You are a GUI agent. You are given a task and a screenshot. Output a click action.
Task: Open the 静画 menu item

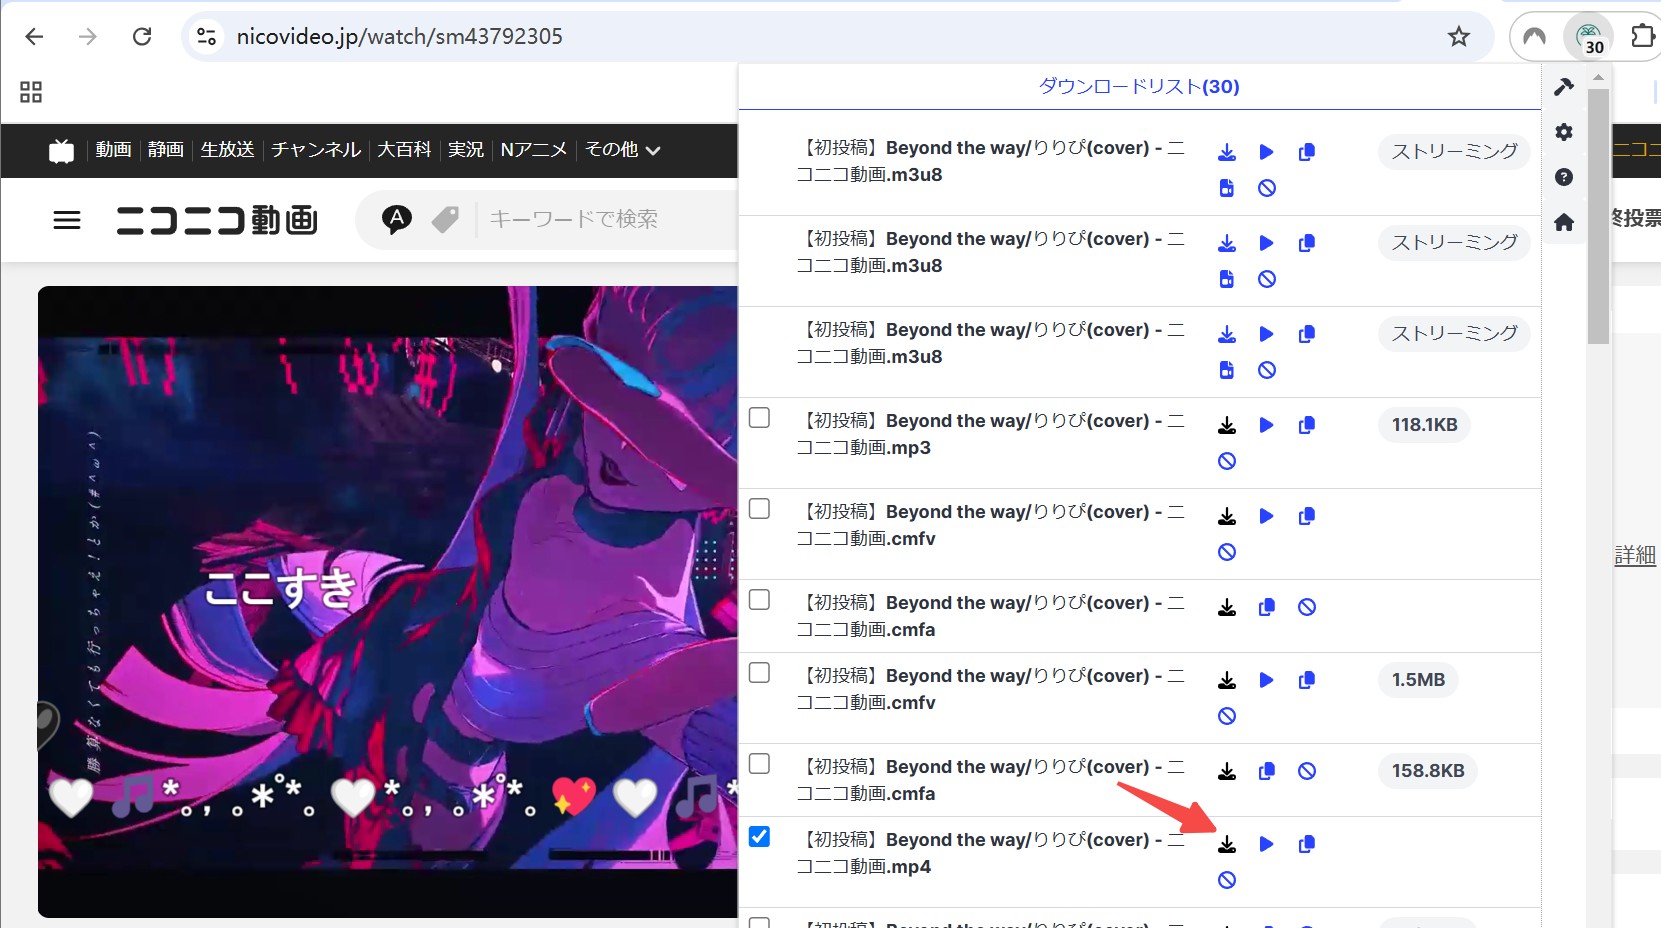click(166, 150)
